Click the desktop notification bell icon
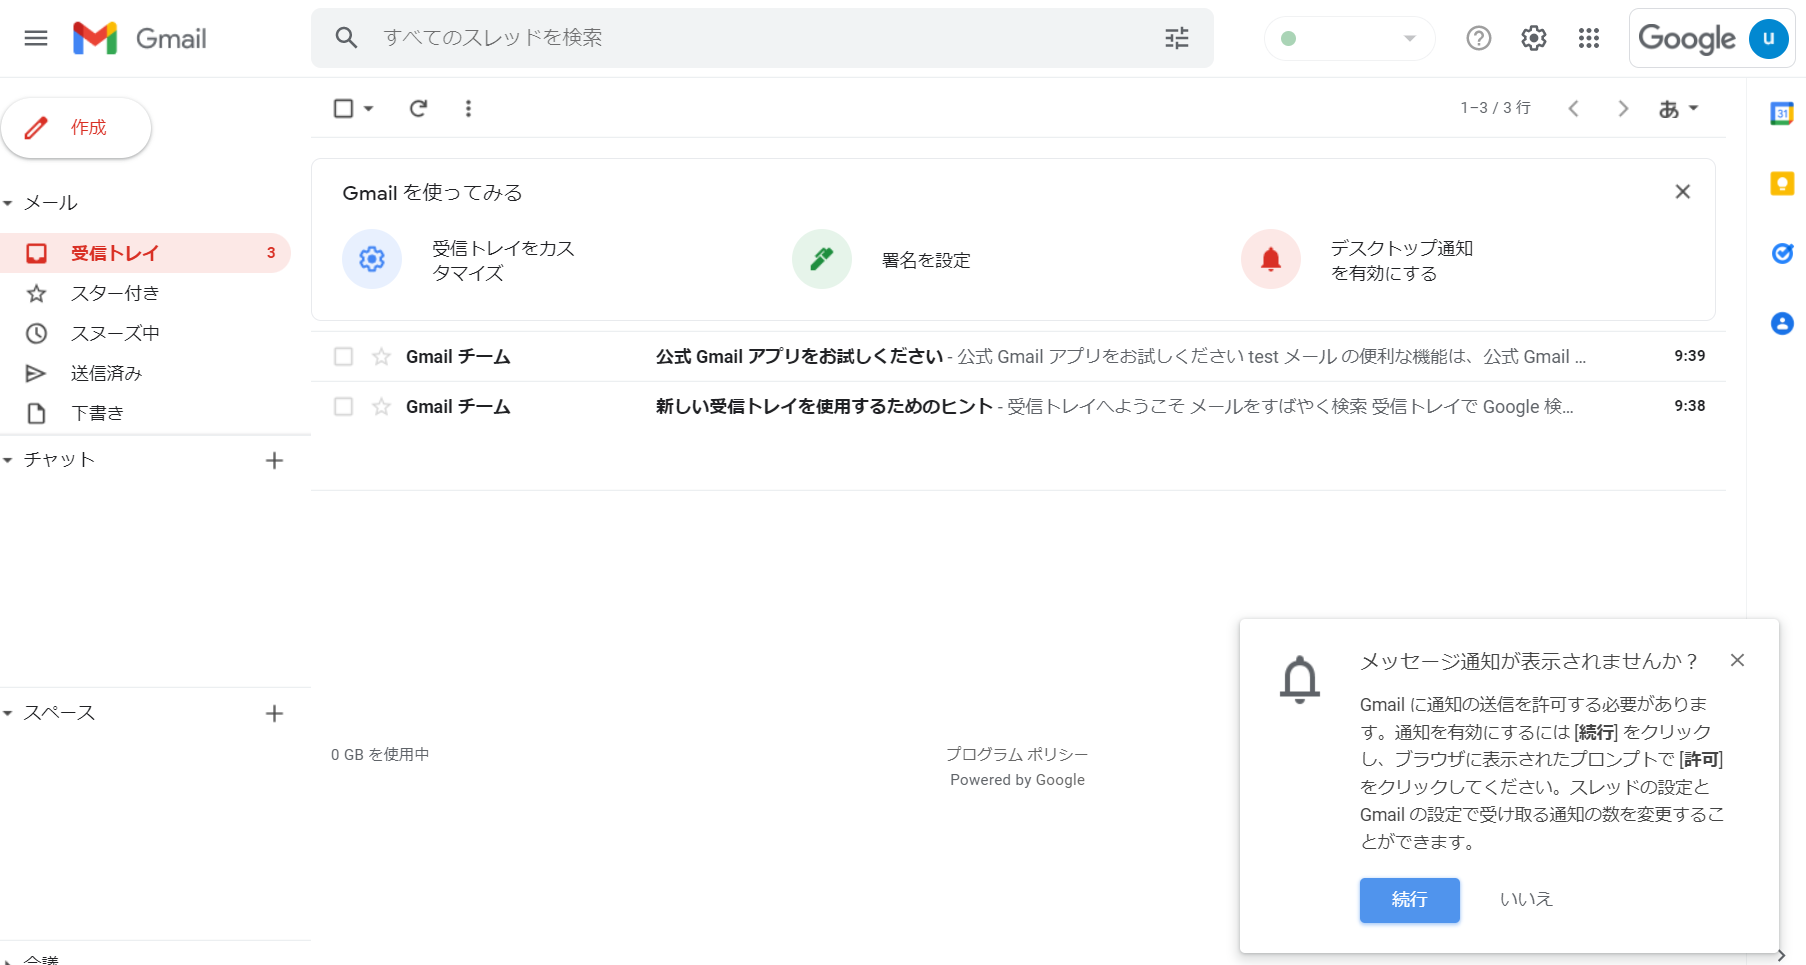 pos(1271,259)
